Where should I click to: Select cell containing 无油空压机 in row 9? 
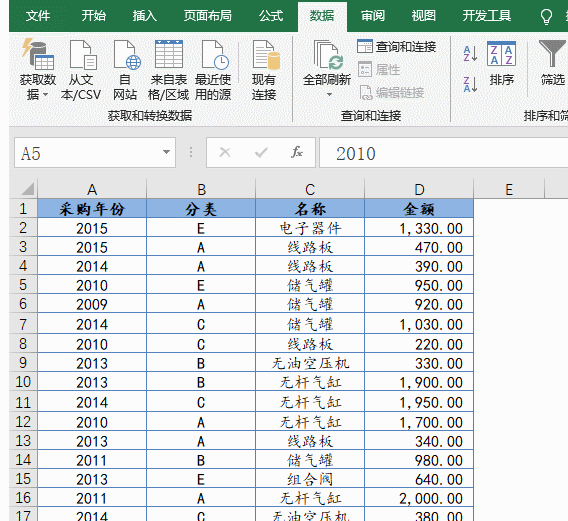click(310, 363)
